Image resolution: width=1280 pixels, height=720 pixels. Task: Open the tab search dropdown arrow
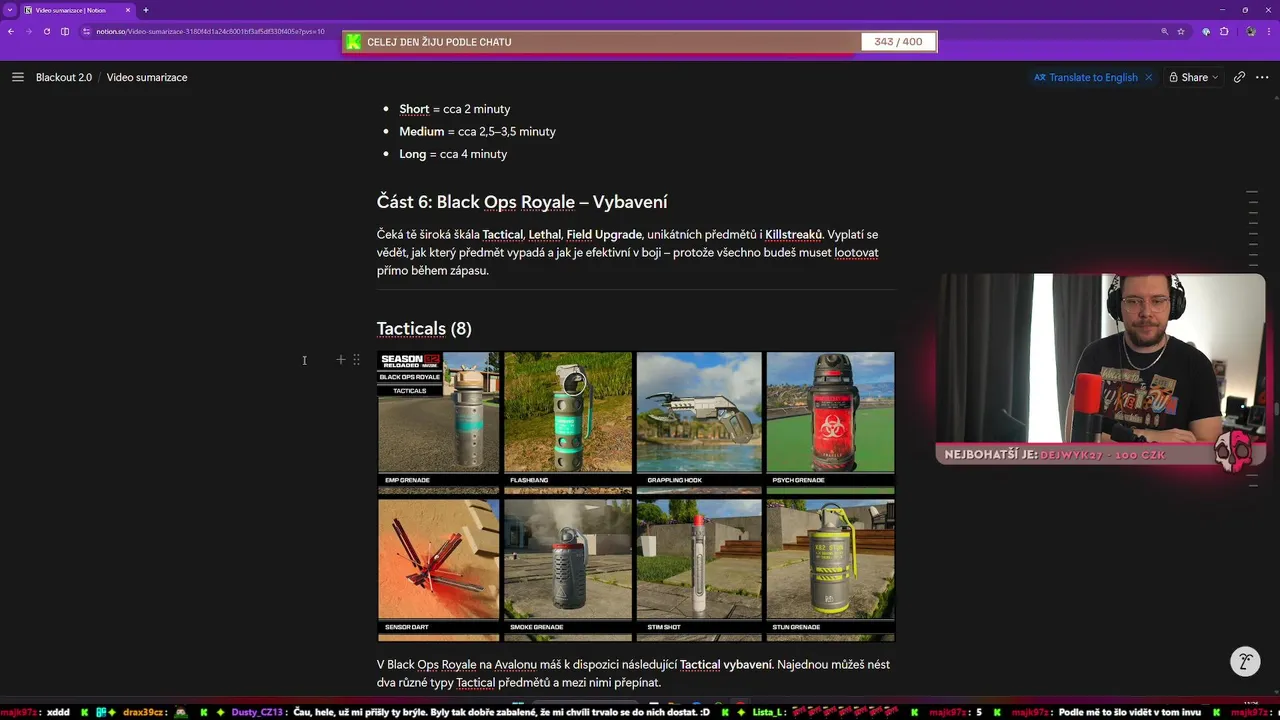point(9,10)
